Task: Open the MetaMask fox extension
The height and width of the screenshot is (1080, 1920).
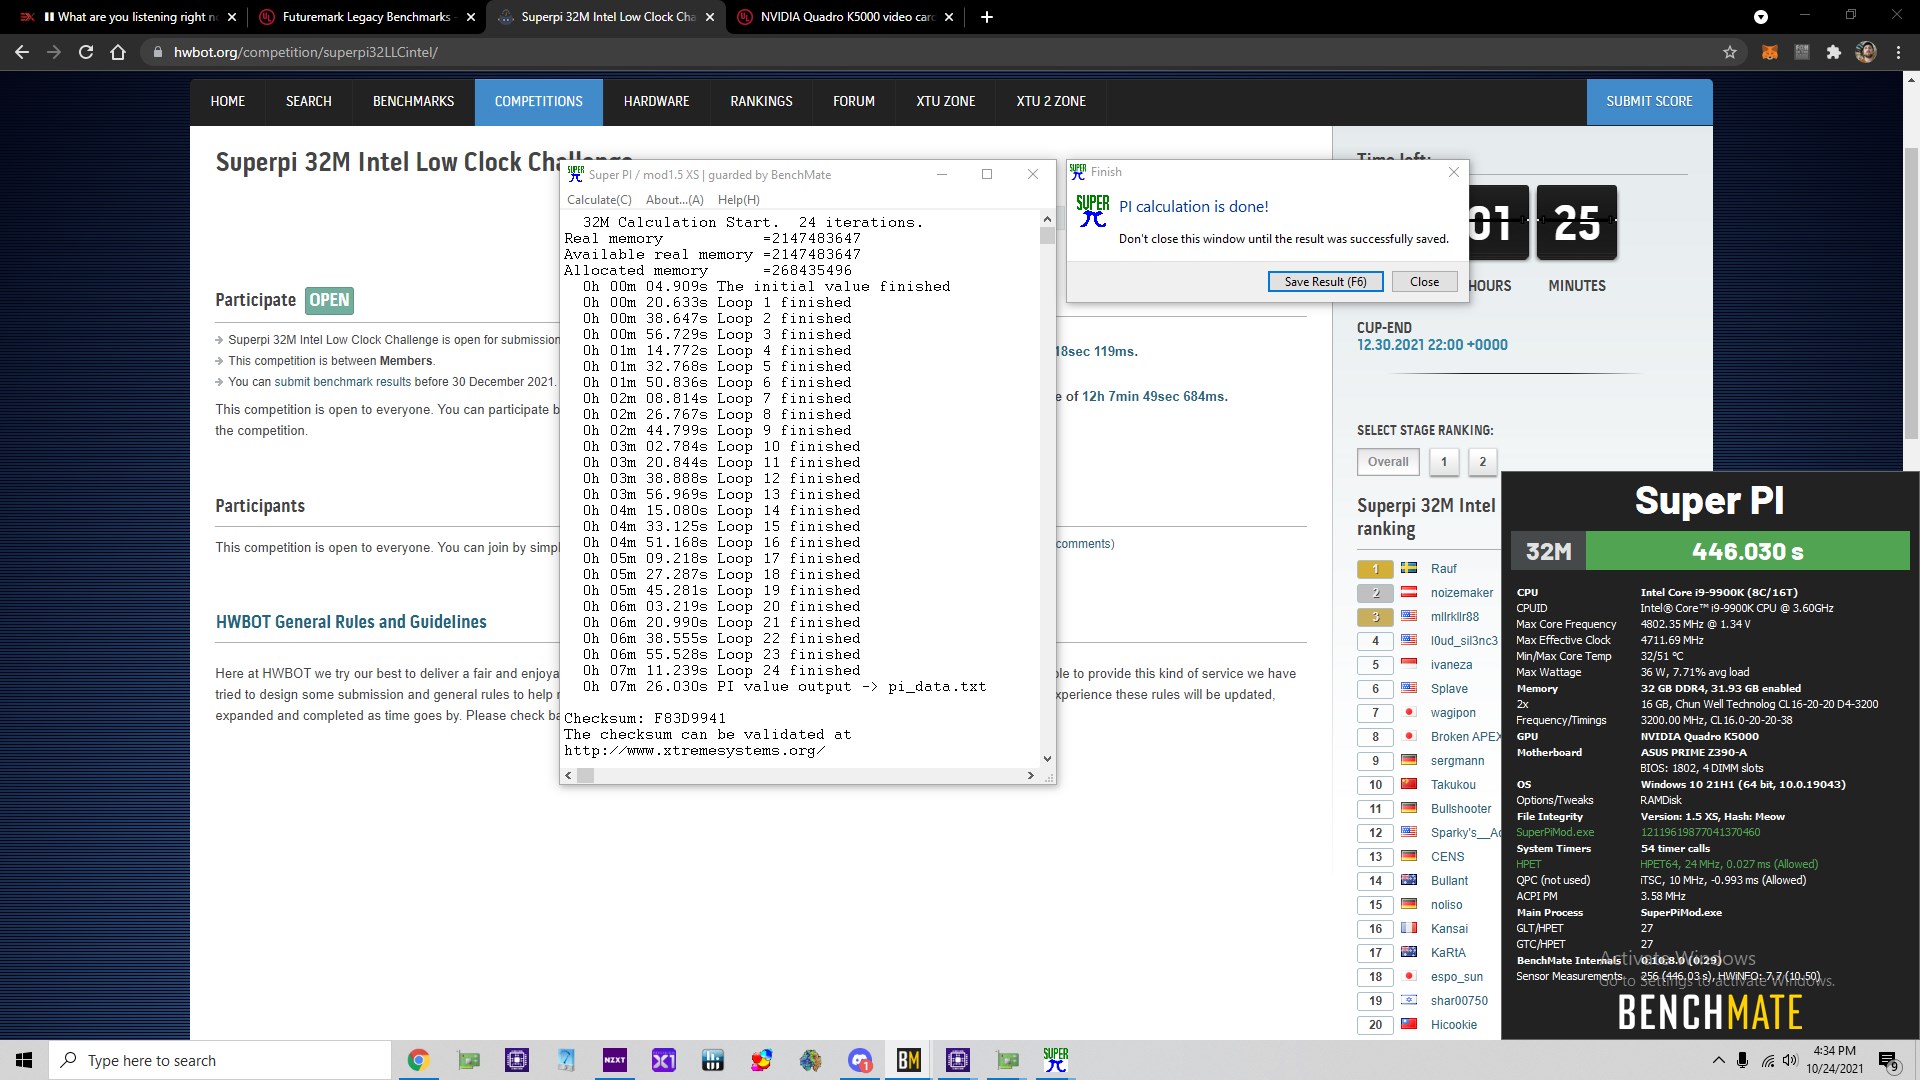Action: (1769, 52)
